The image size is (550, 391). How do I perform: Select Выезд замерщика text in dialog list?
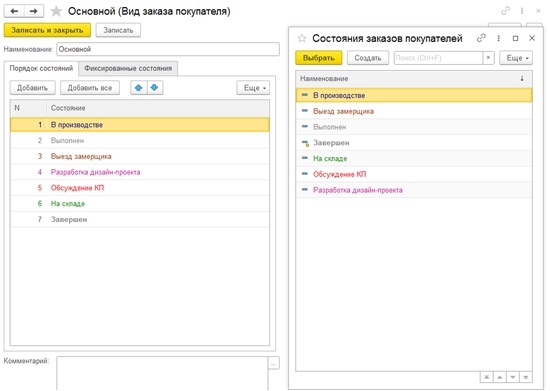pyautogui.click(x=343, y=111)
